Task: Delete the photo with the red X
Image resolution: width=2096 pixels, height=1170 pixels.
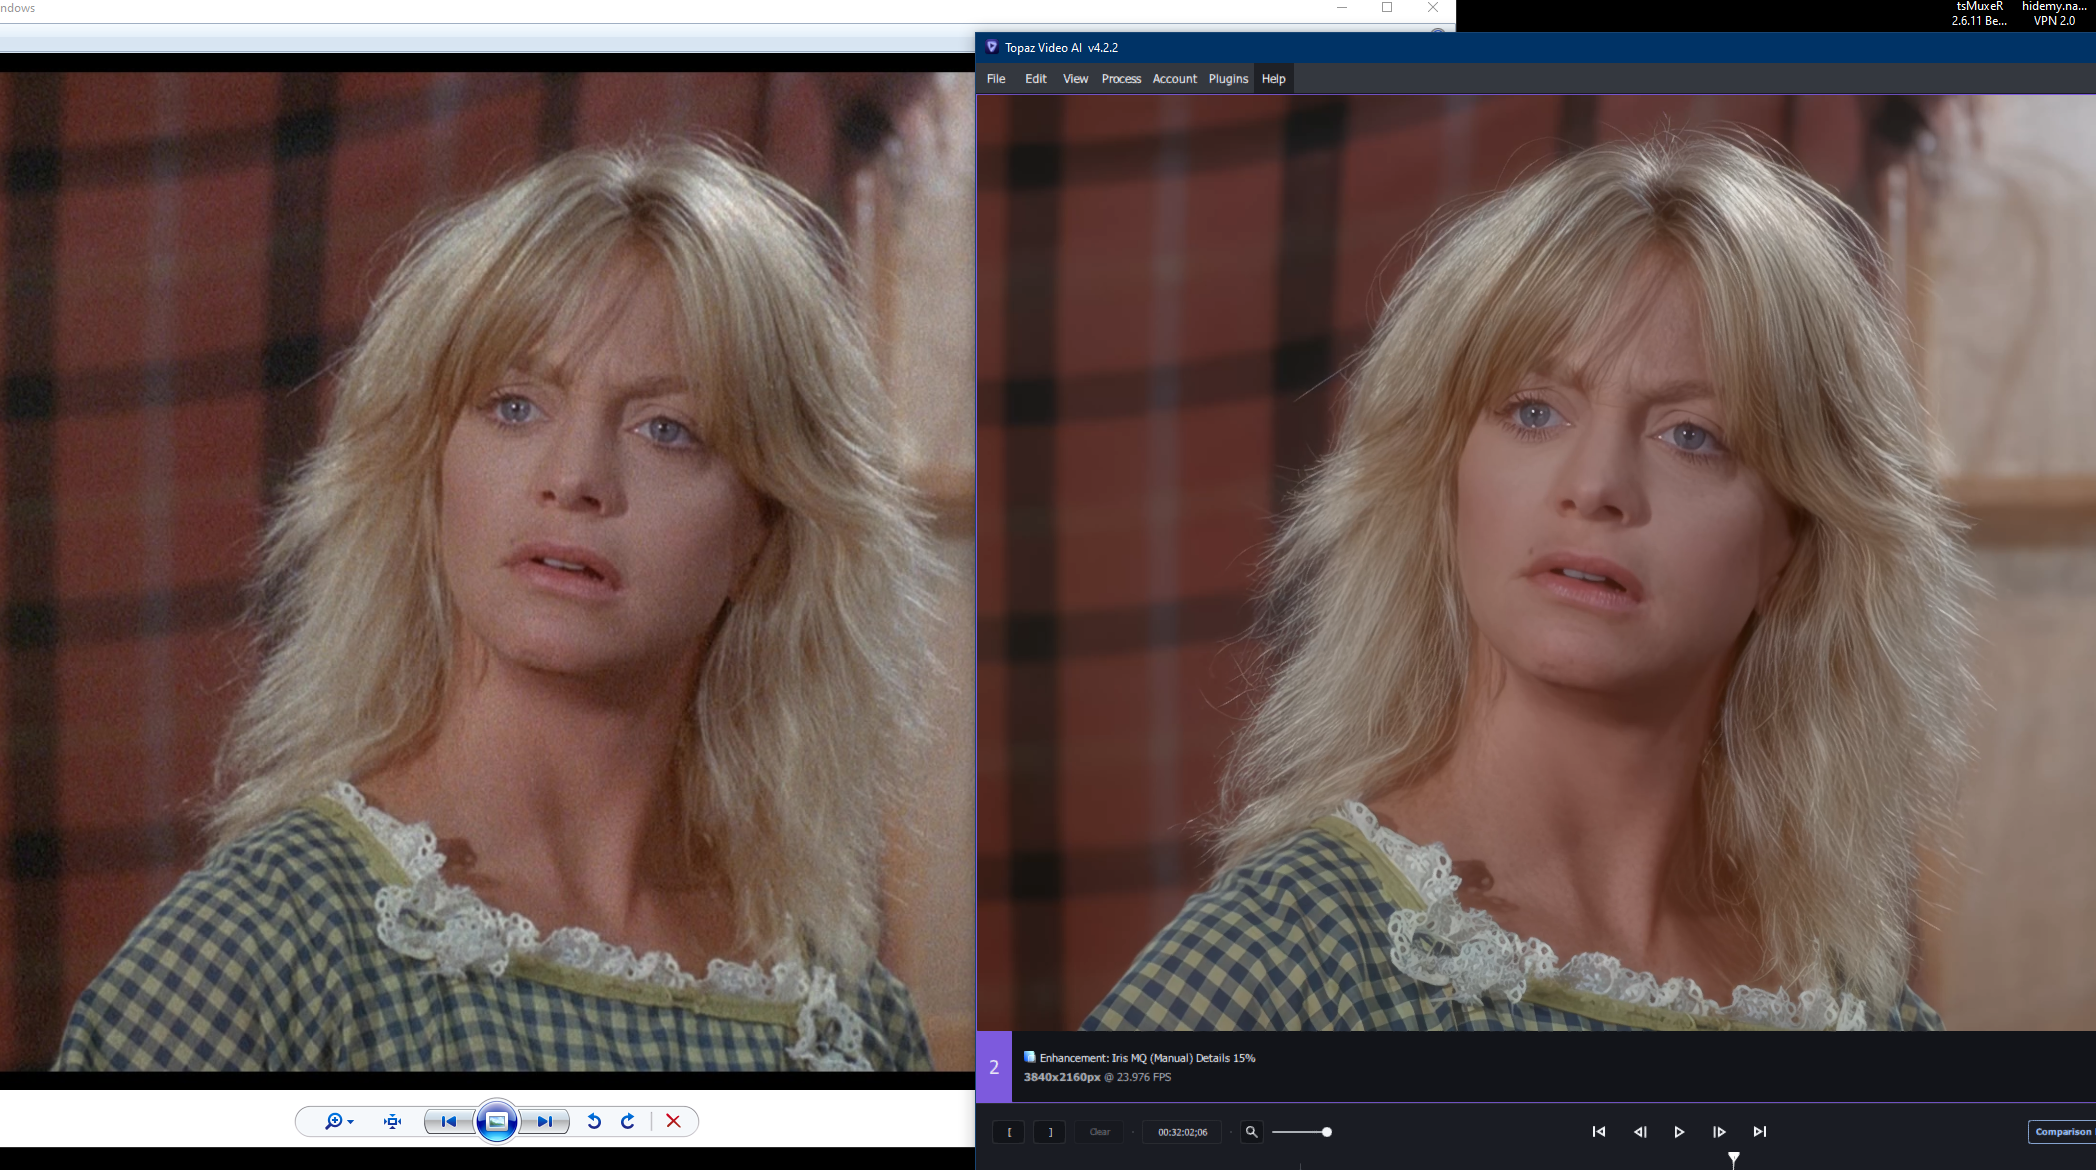Action: [673, 1122]
